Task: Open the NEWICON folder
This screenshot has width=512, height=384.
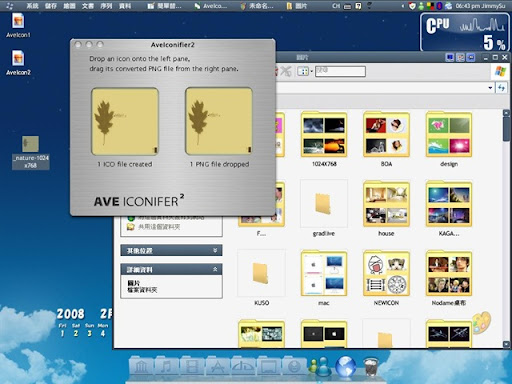Action: (x=386, y=278)
